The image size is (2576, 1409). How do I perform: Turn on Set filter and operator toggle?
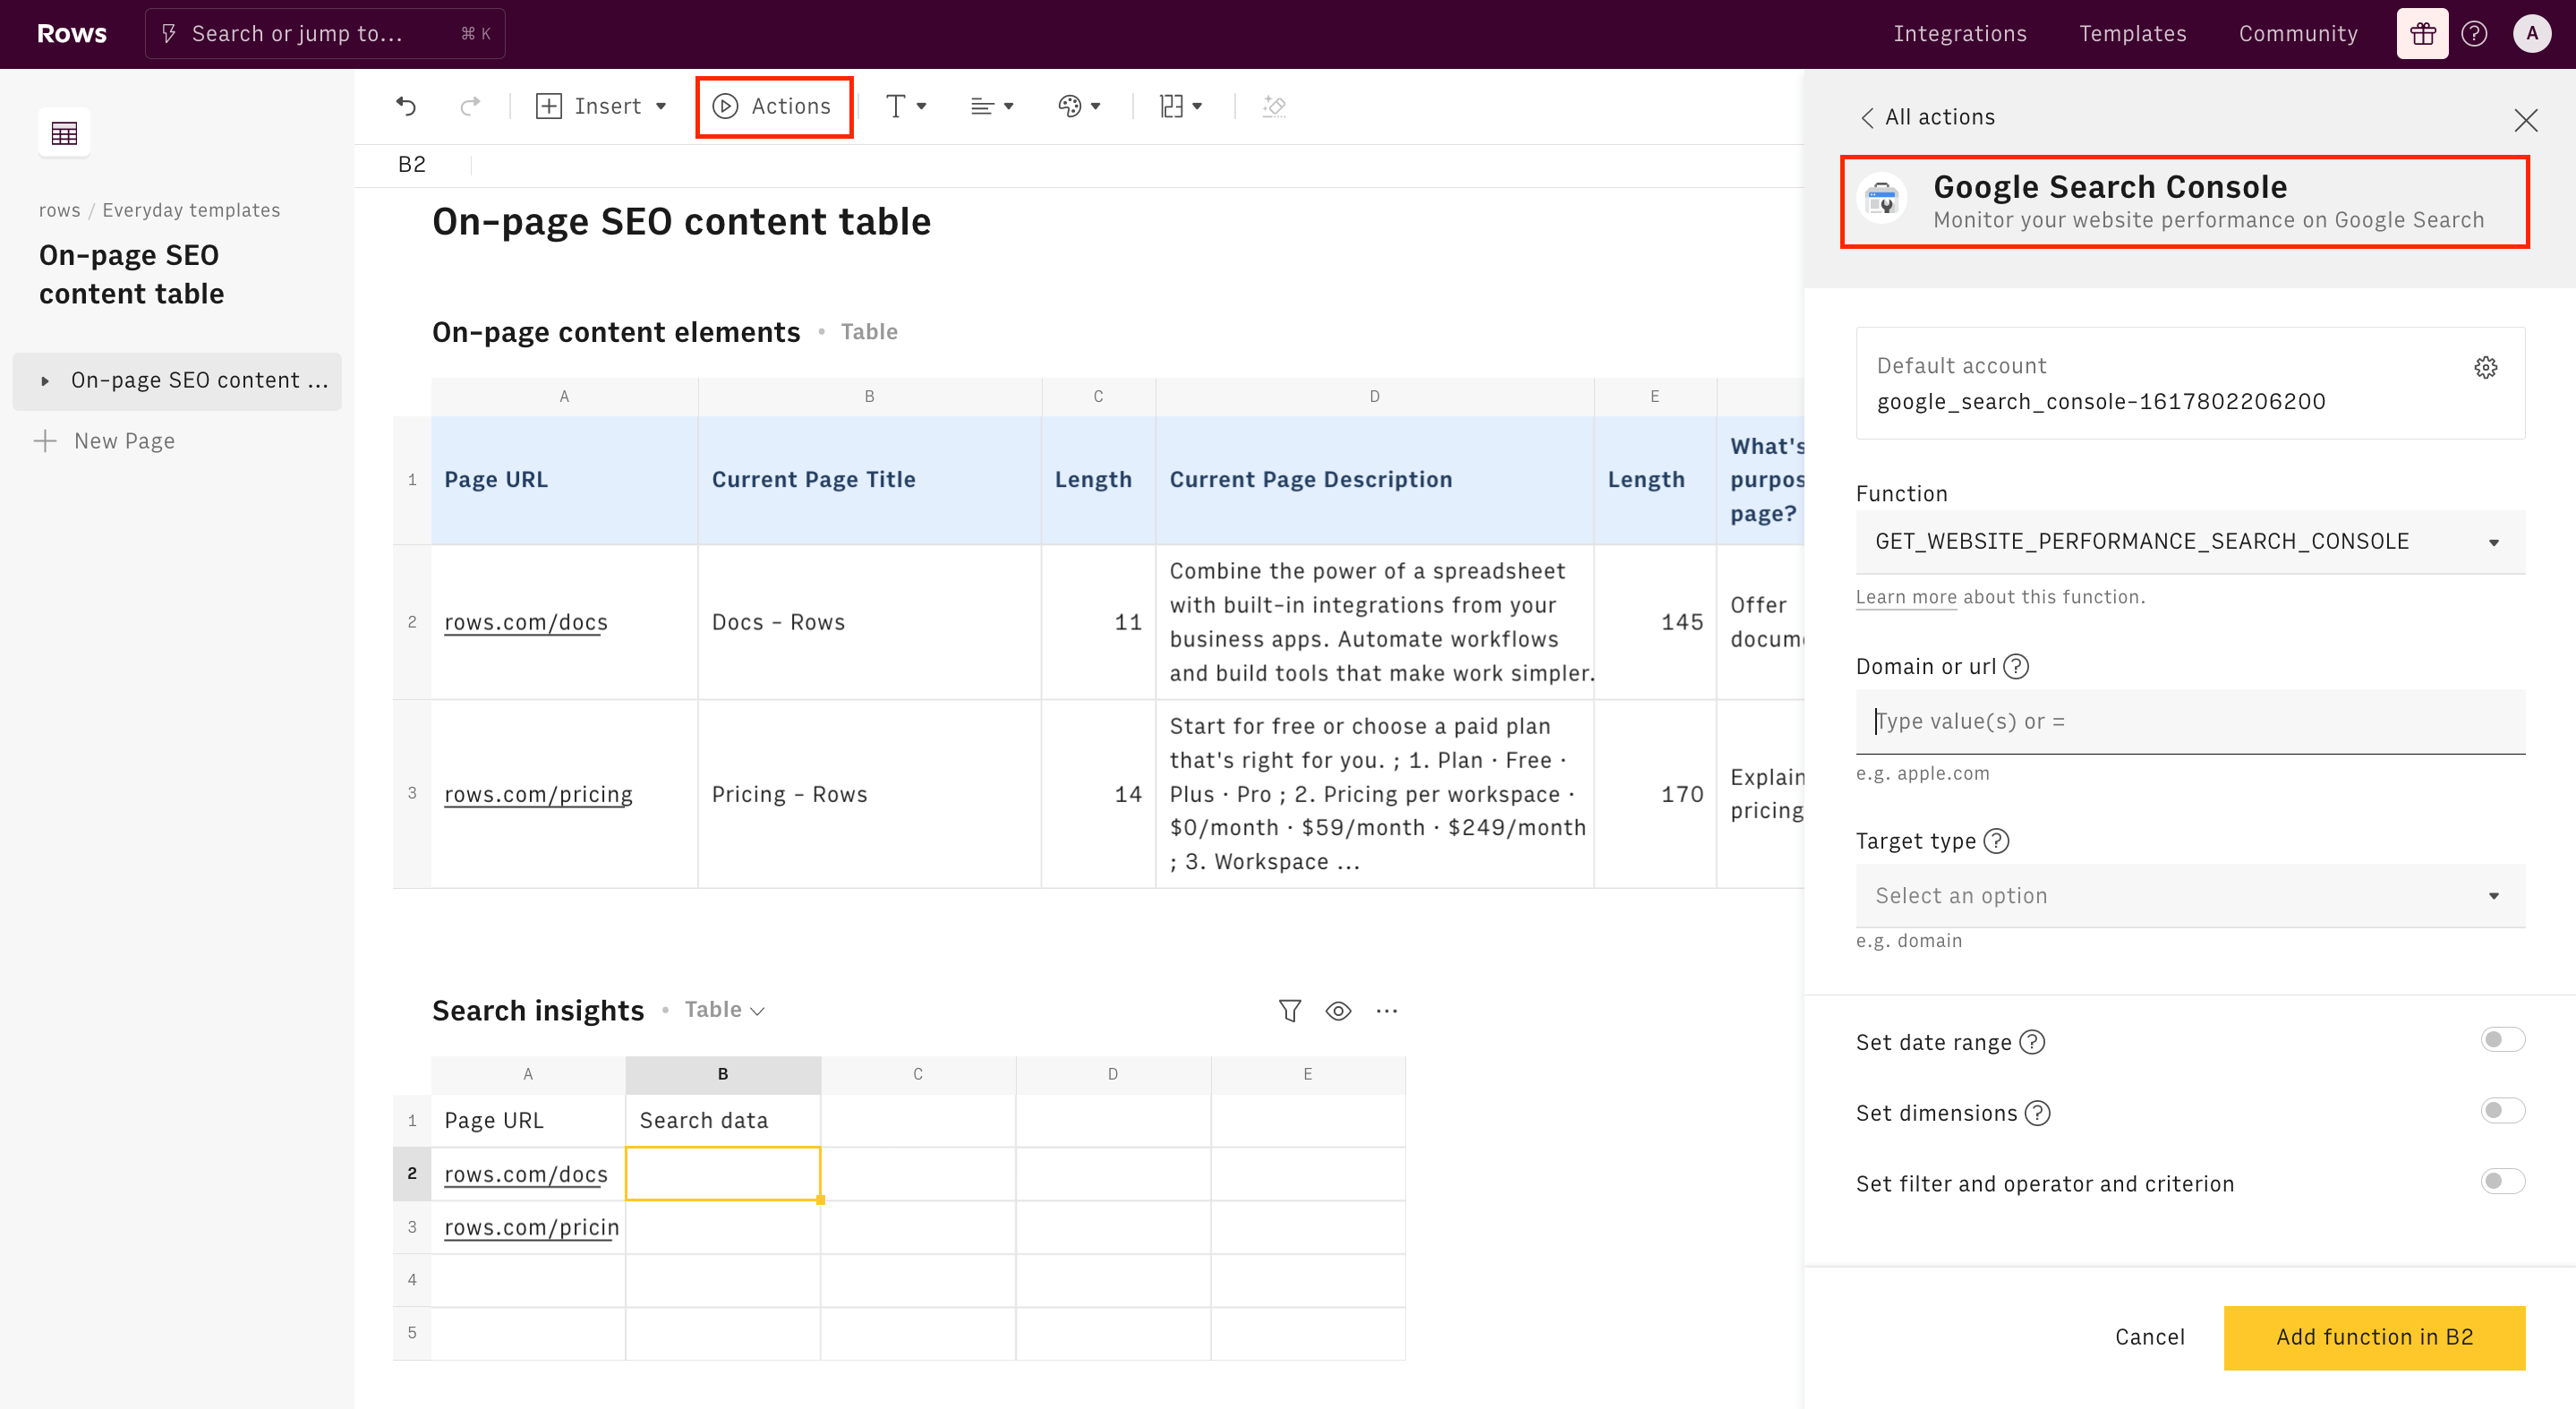[x=2502, y=1182]
